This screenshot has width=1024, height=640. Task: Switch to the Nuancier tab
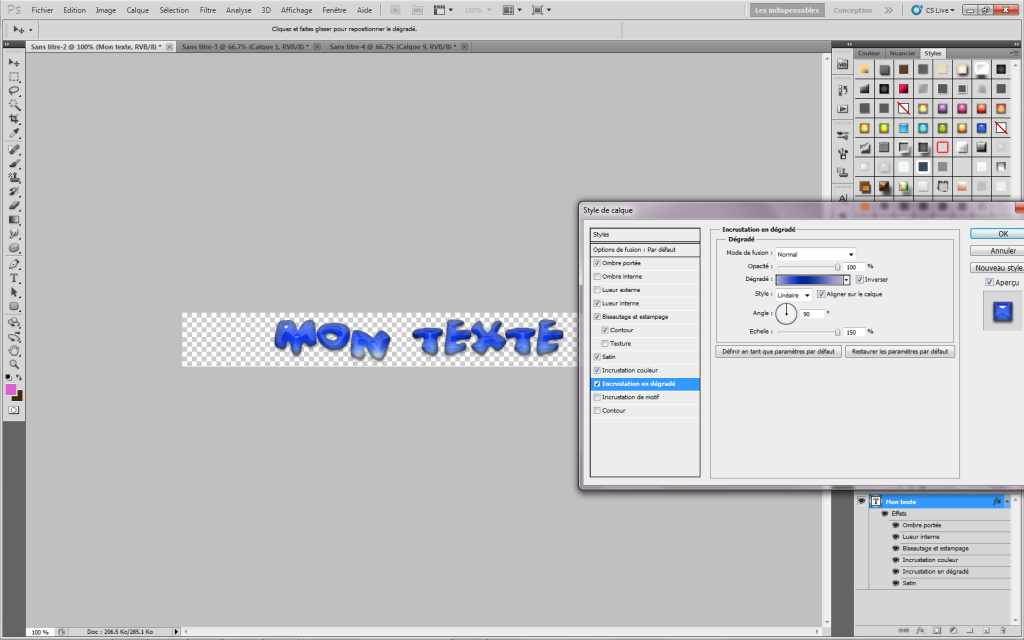[902, 54]
